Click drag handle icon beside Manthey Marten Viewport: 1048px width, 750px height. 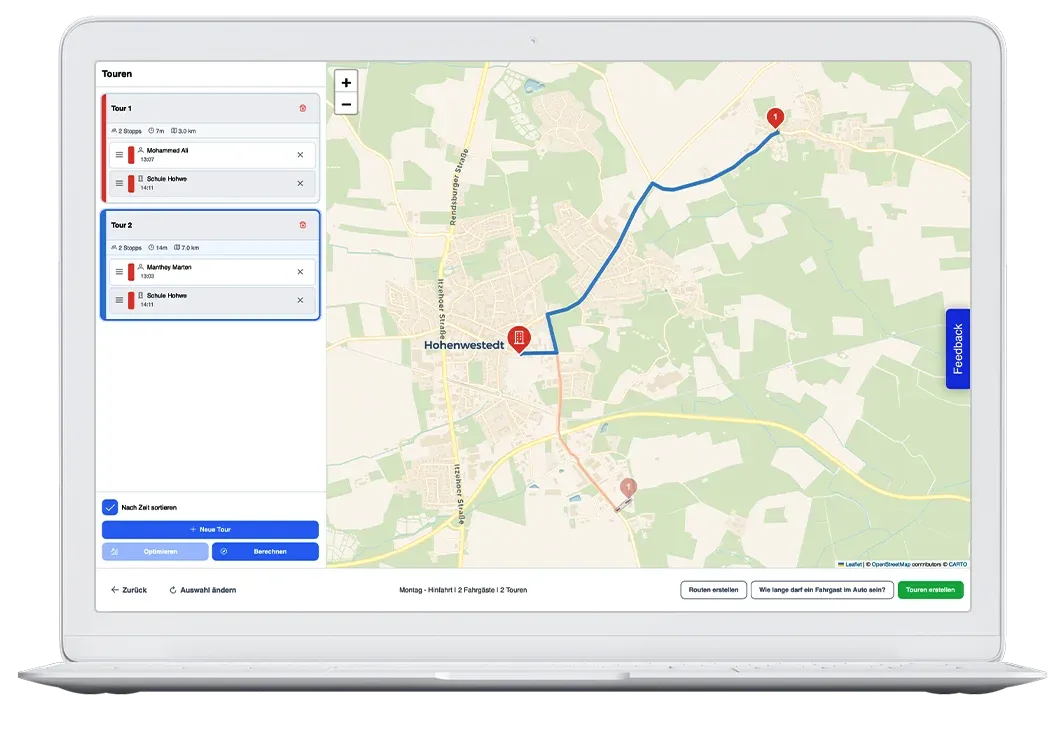pos(119,272)
